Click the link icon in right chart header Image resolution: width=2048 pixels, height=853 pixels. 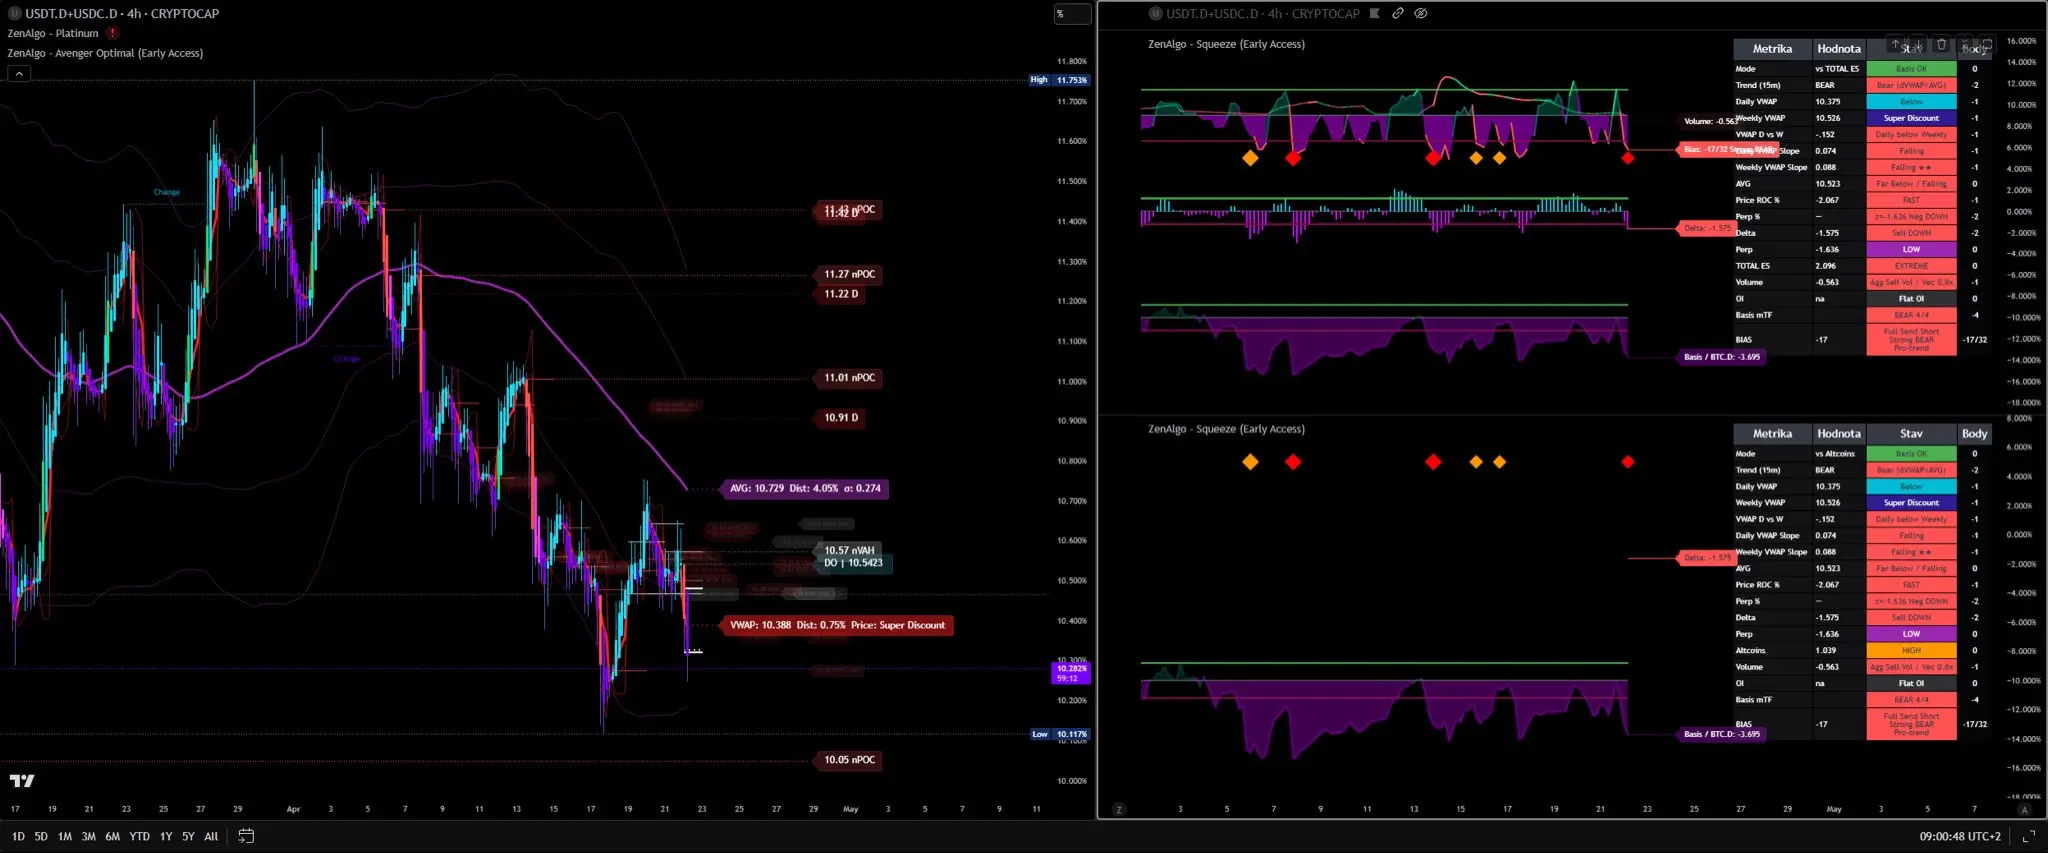1398,14
